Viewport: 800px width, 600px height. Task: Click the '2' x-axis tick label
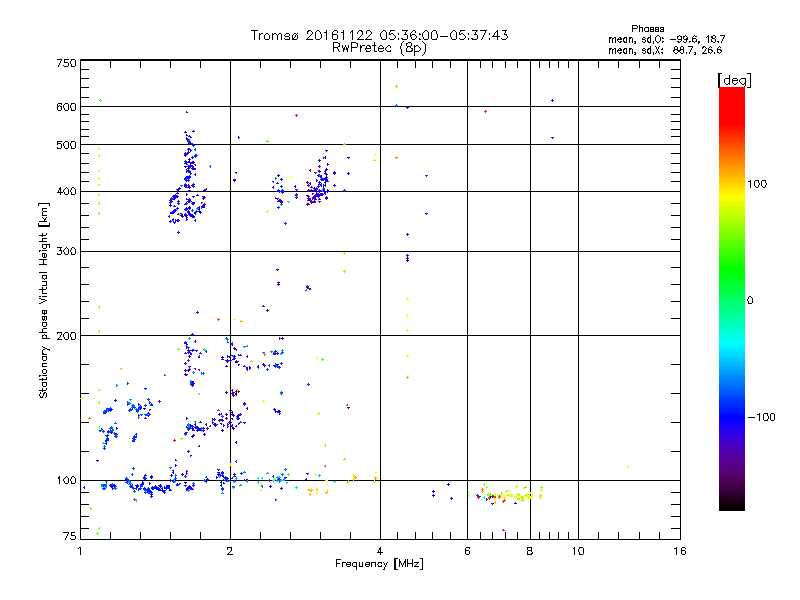pos(230,551)
